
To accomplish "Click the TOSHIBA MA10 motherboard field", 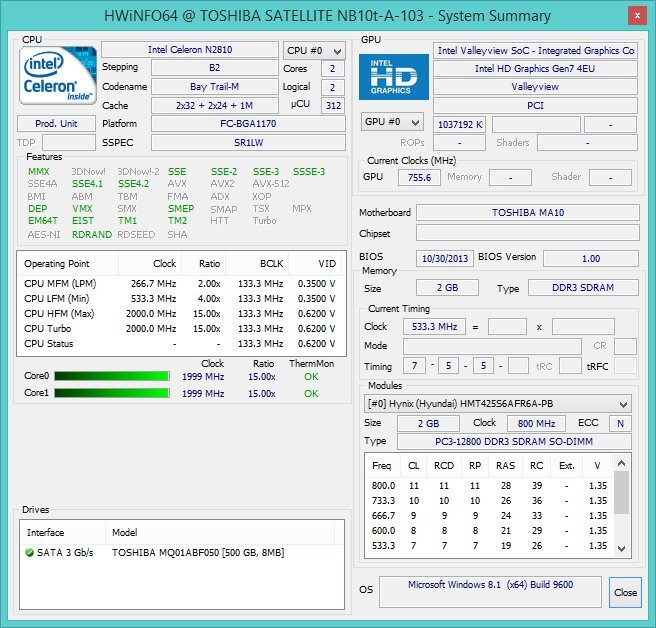I will (527, 213).
